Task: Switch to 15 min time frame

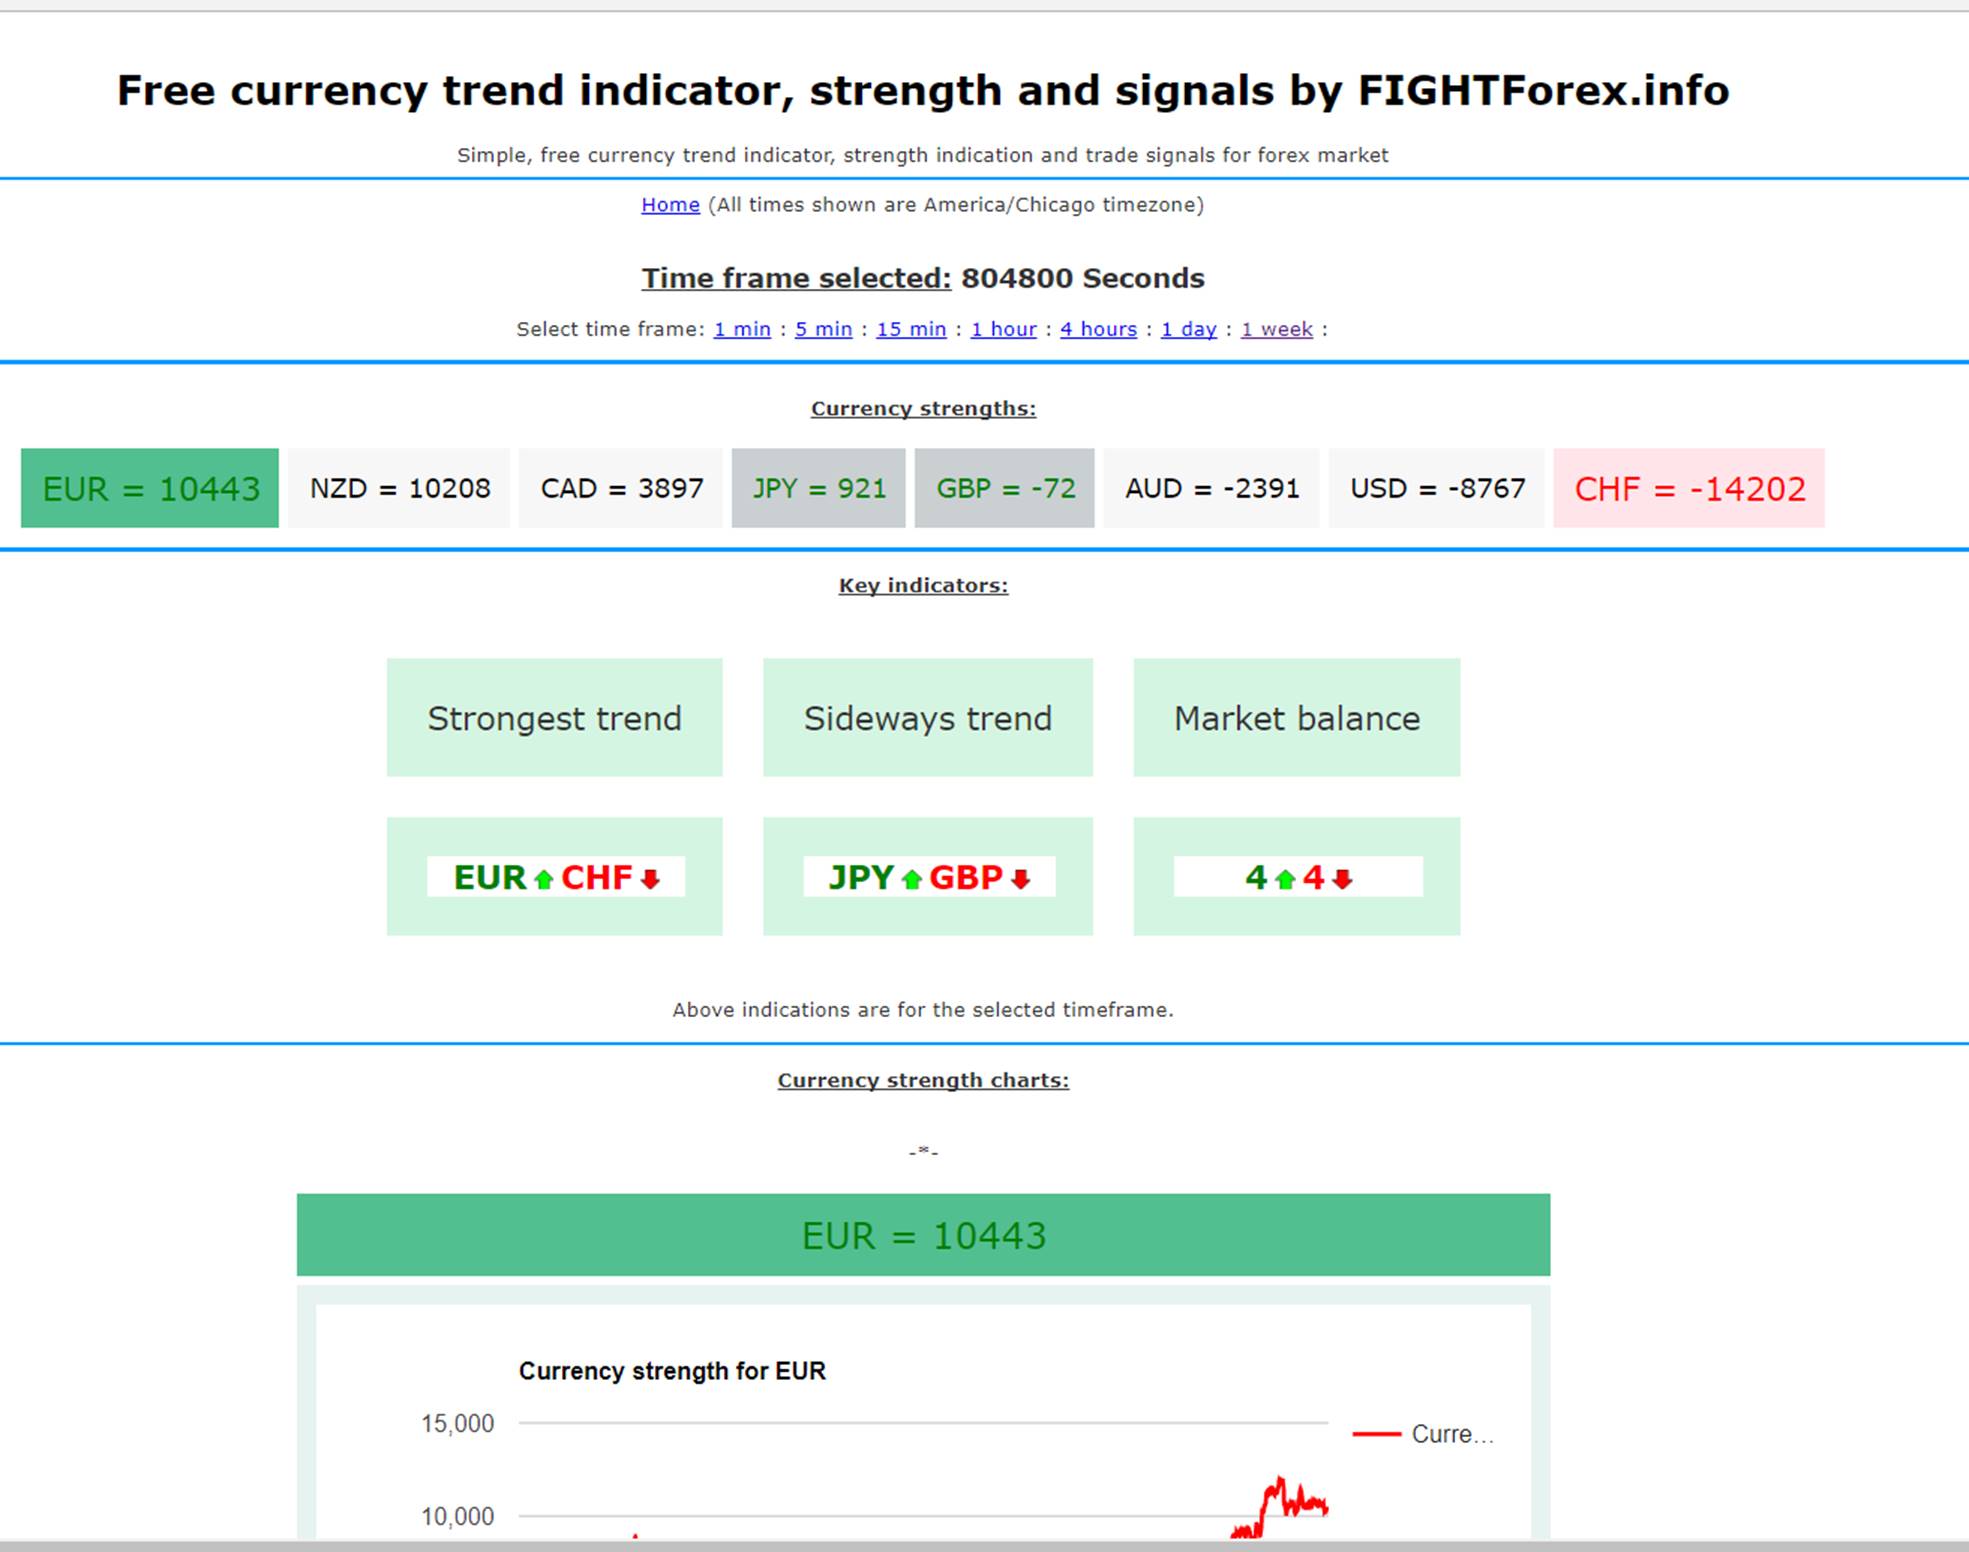Action: (911, 329)
